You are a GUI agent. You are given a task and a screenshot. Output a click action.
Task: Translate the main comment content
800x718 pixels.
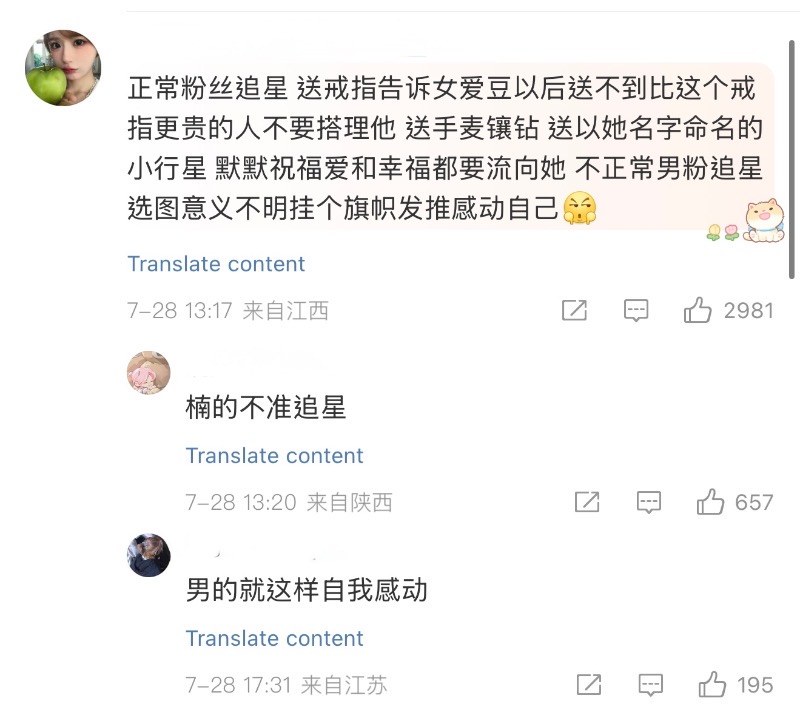[x=216, y=264]
